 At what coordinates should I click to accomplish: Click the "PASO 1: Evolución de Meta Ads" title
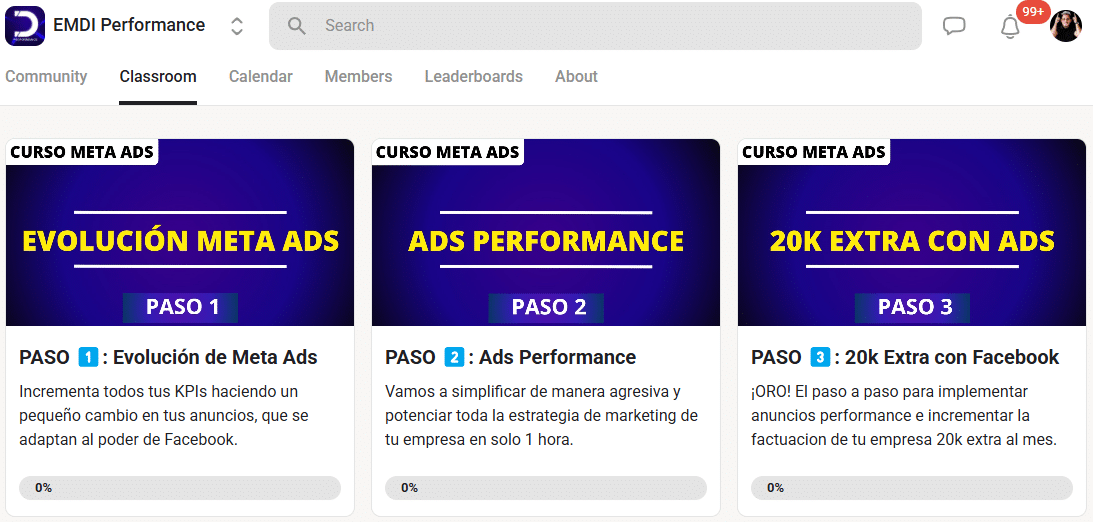click(x=168, y=357)
